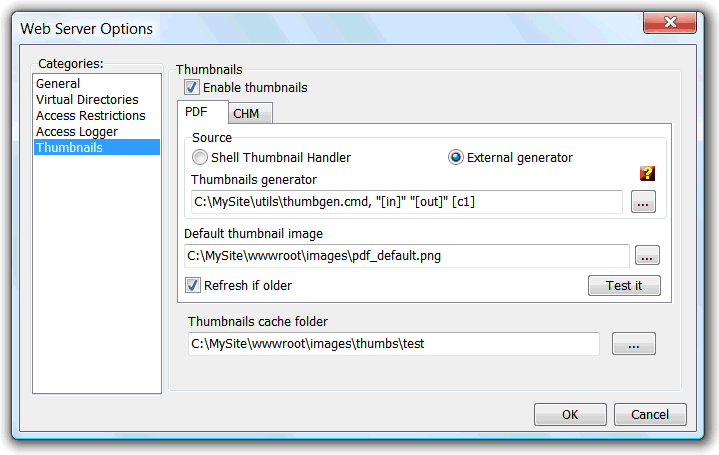This screenshot has width=719, height=455.
Task: Browse for thumbnails cache folder
Action: coord(634,344)
